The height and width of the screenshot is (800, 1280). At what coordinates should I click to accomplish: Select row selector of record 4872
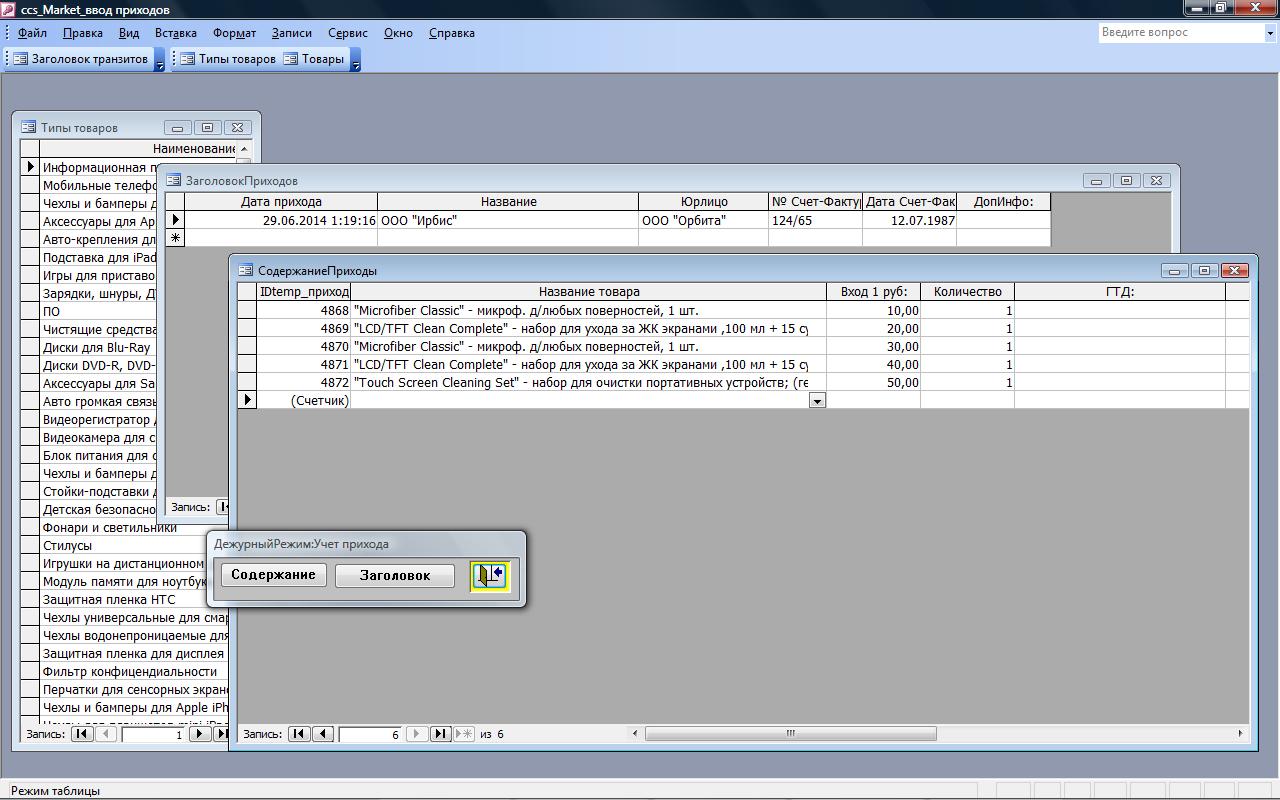247,383
